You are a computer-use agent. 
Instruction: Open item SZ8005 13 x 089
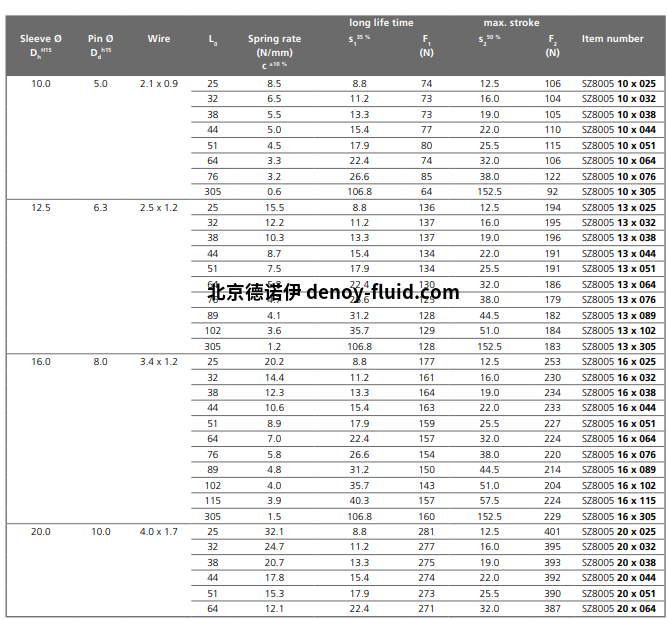(618, 315)
